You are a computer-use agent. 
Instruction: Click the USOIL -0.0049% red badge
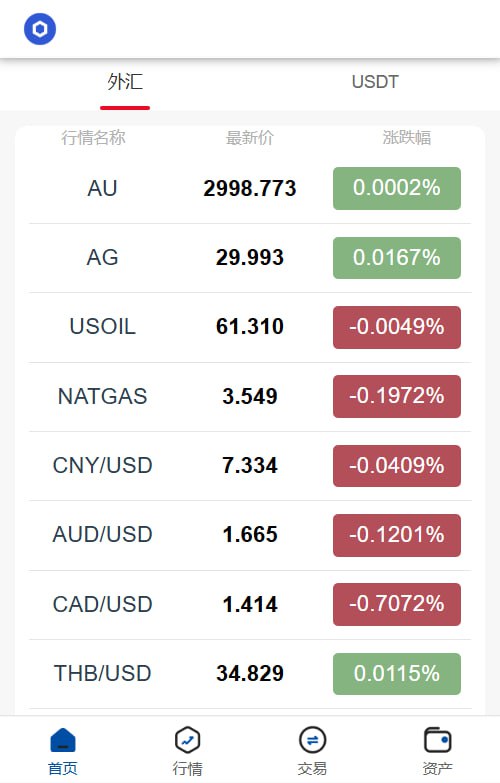(x=397, y=327)
